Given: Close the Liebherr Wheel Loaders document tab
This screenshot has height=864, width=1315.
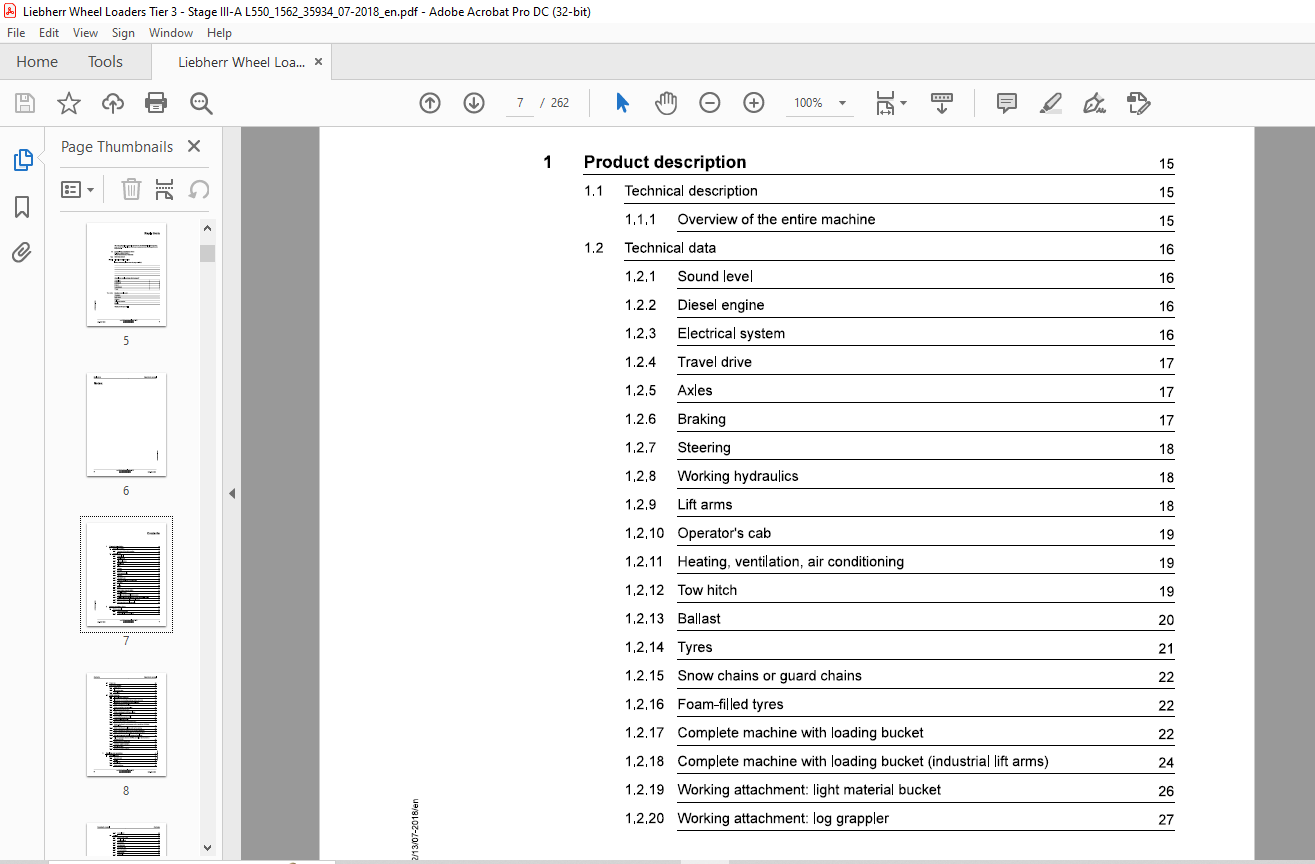Looking at the screenshot, I should tap(318, 62).
